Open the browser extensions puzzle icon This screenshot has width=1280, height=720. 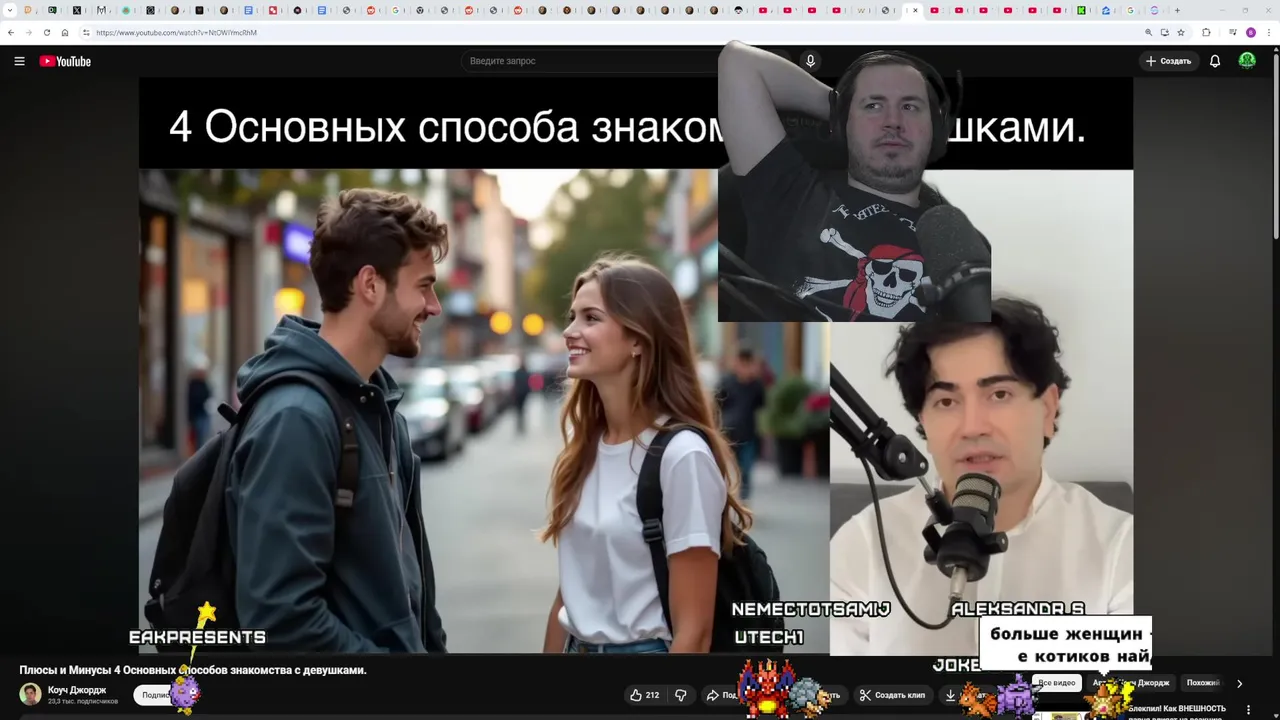[1206, 32]
